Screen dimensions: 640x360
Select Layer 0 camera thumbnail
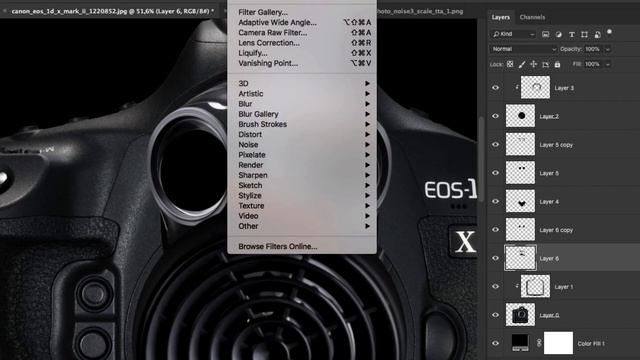[520, 315]
